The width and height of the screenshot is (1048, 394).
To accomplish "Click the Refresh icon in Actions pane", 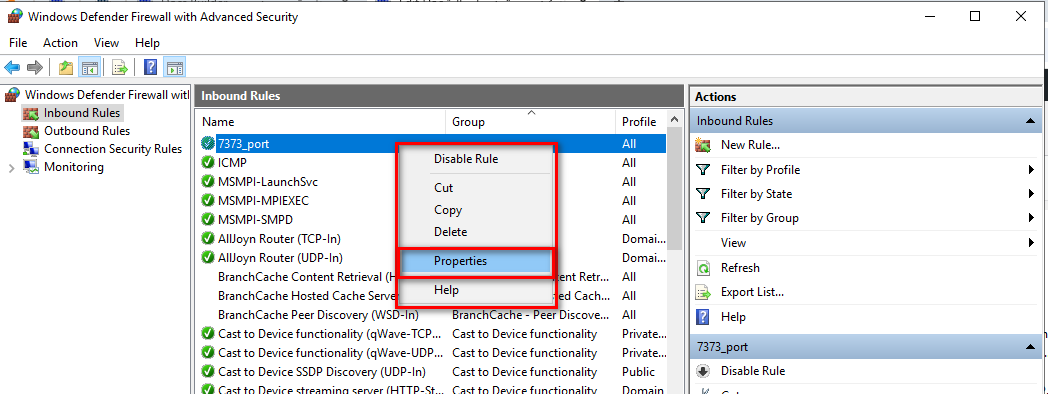I will pos(703,268).
